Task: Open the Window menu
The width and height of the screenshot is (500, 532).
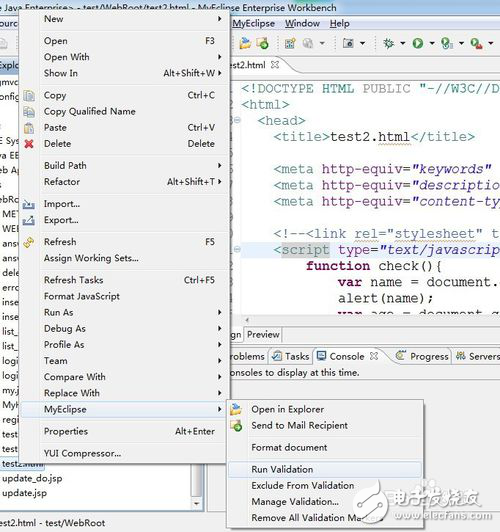Action: point(302,23)
